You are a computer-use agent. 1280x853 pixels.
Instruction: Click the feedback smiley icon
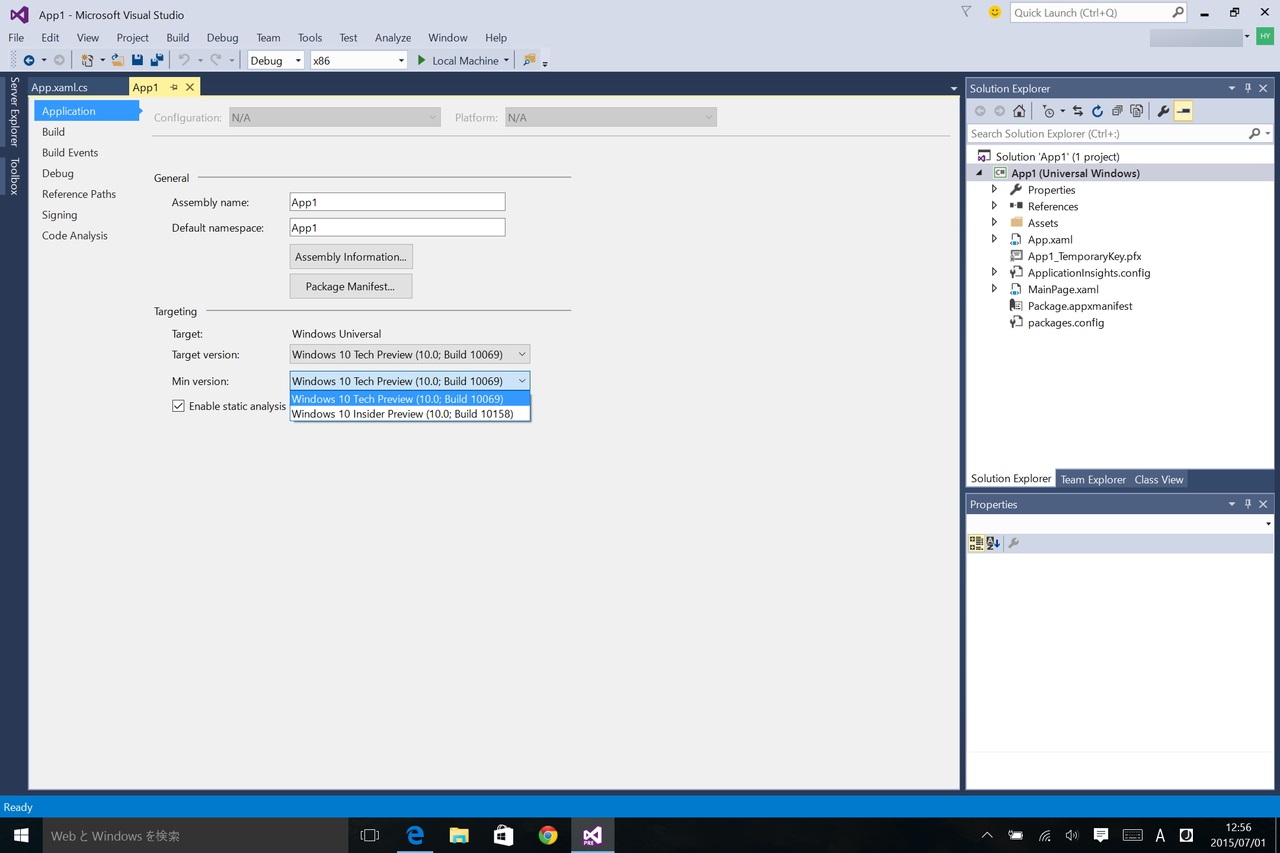click(994, 12)
